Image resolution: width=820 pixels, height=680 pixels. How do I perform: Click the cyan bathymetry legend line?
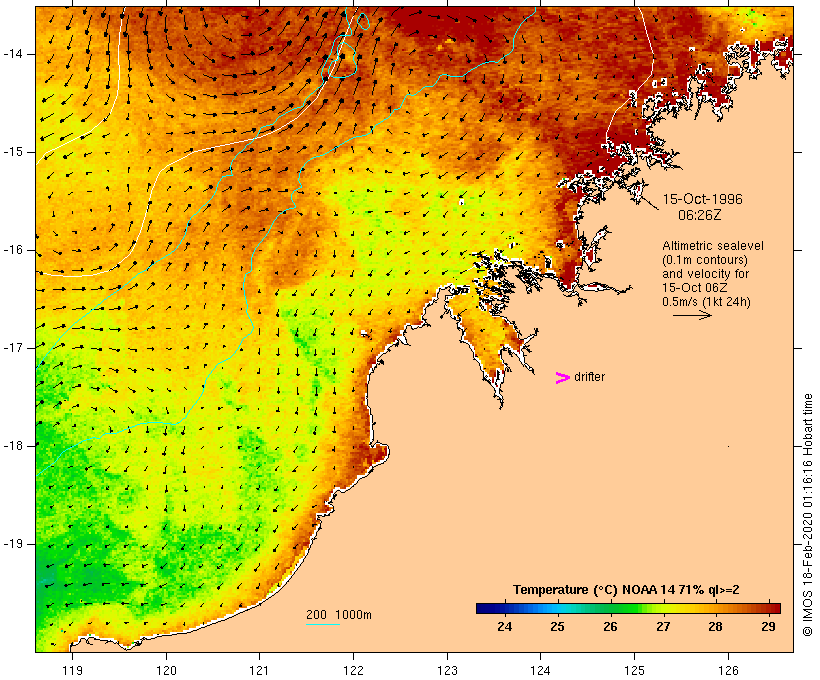(323, 624)
